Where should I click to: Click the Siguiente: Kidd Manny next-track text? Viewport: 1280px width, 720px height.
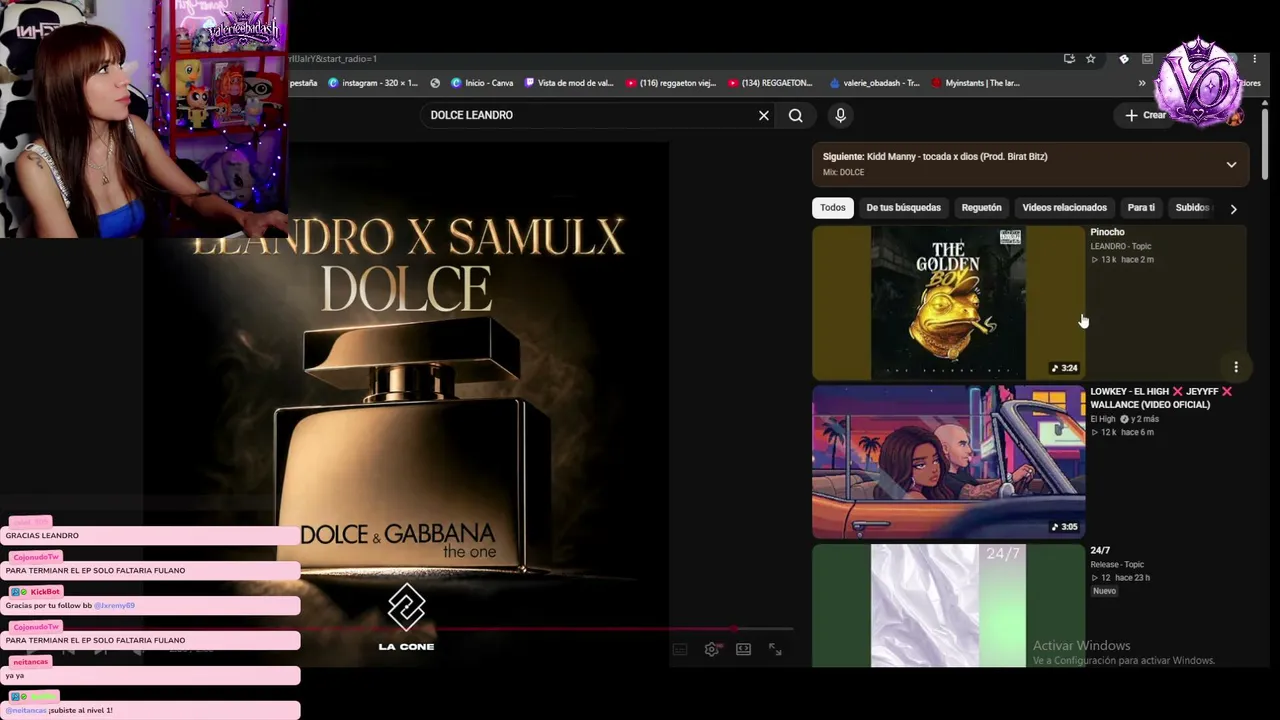click(x=935, y=157)
